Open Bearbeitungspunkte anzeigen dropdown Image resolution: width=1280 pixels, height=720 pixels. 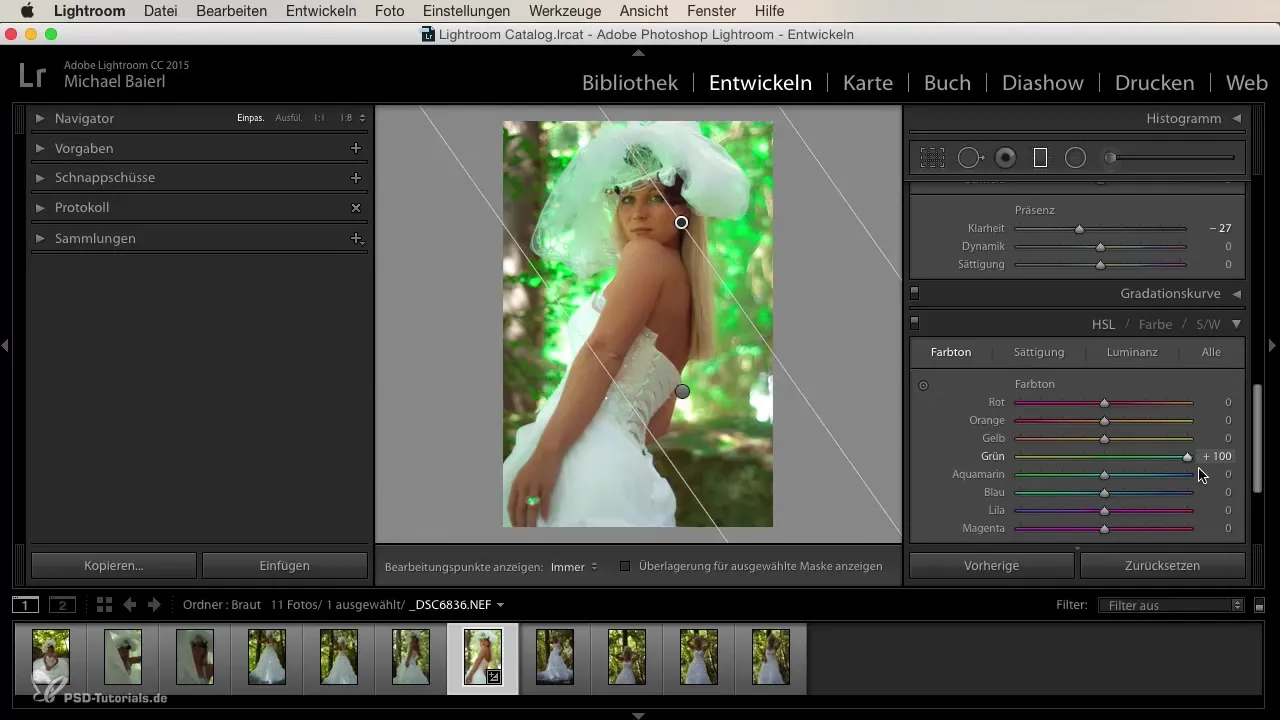click(x=574, y=566)
